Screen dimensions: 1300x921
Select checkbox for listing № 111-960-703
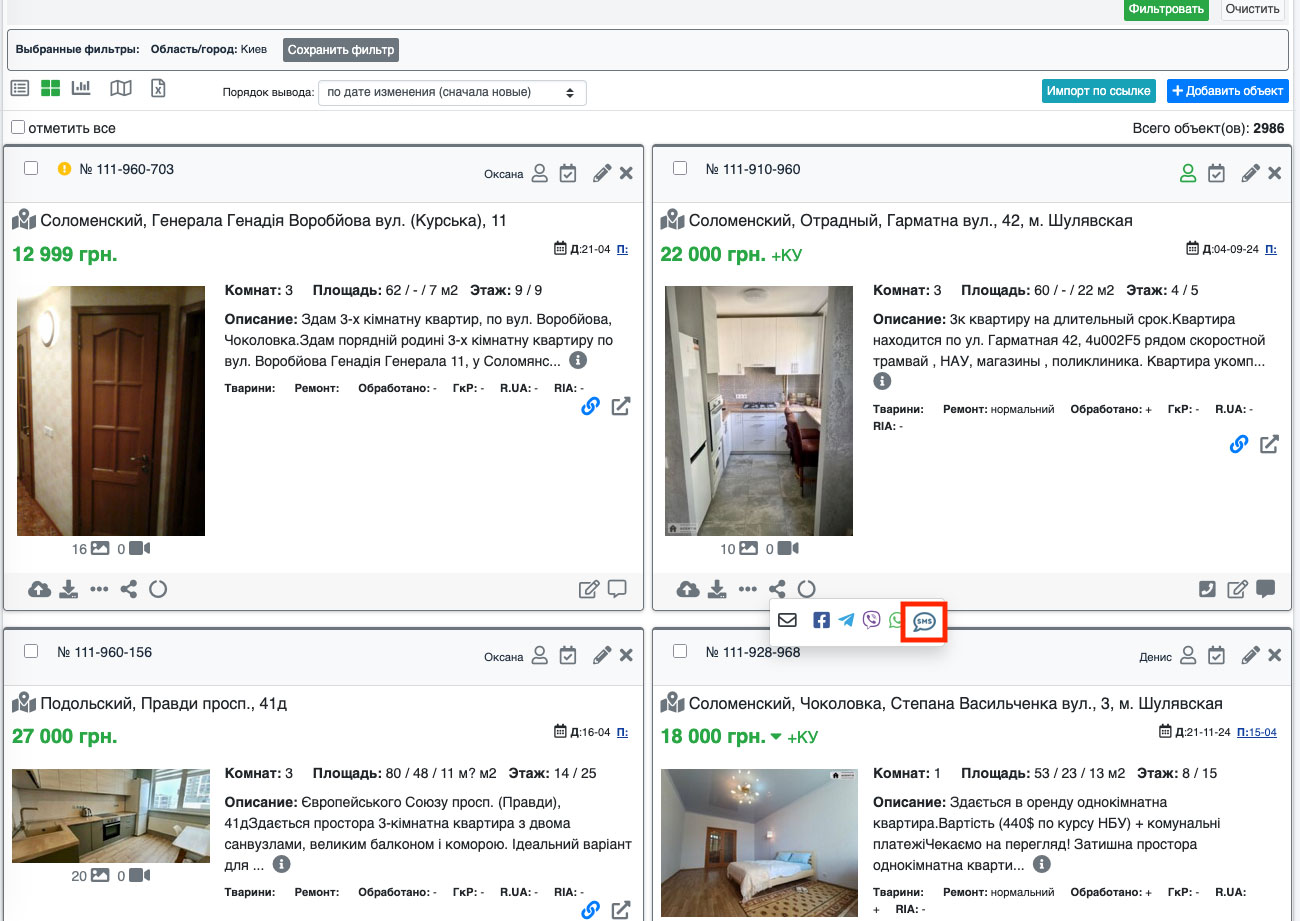point(31,169)
